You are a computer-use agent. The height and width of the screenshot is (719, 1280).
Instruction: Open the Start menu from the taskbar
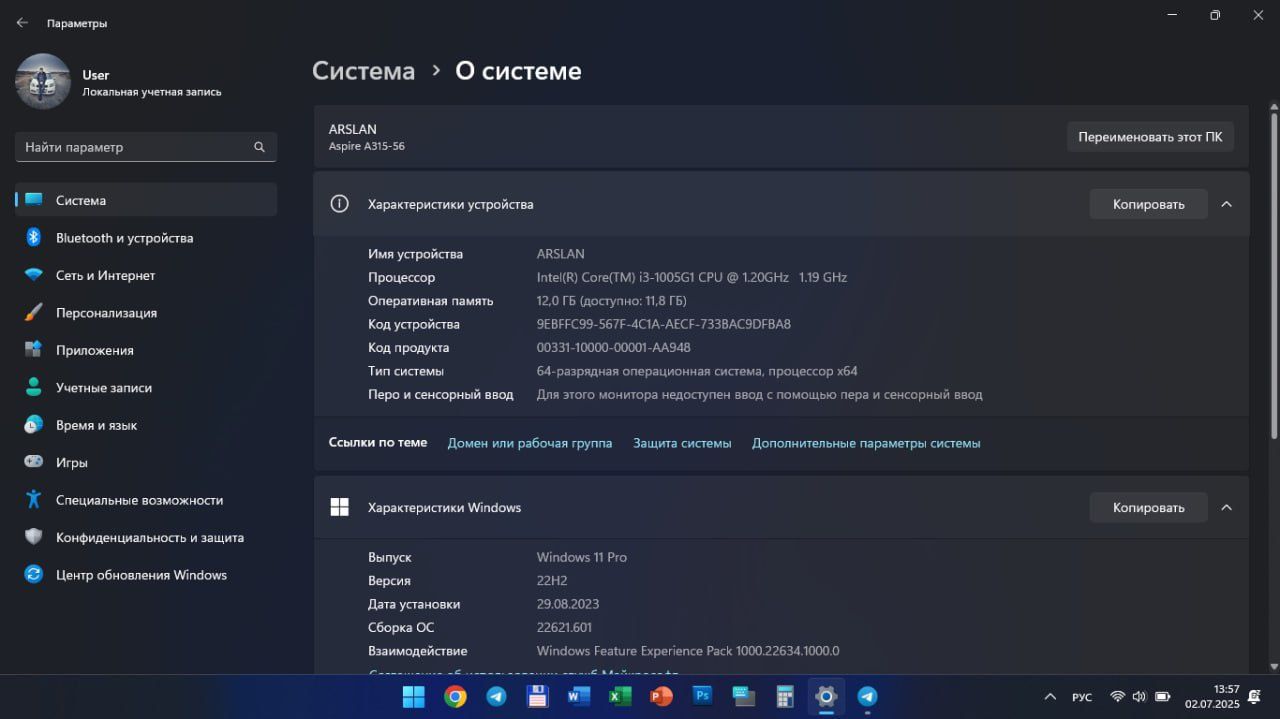coord(413,696)
